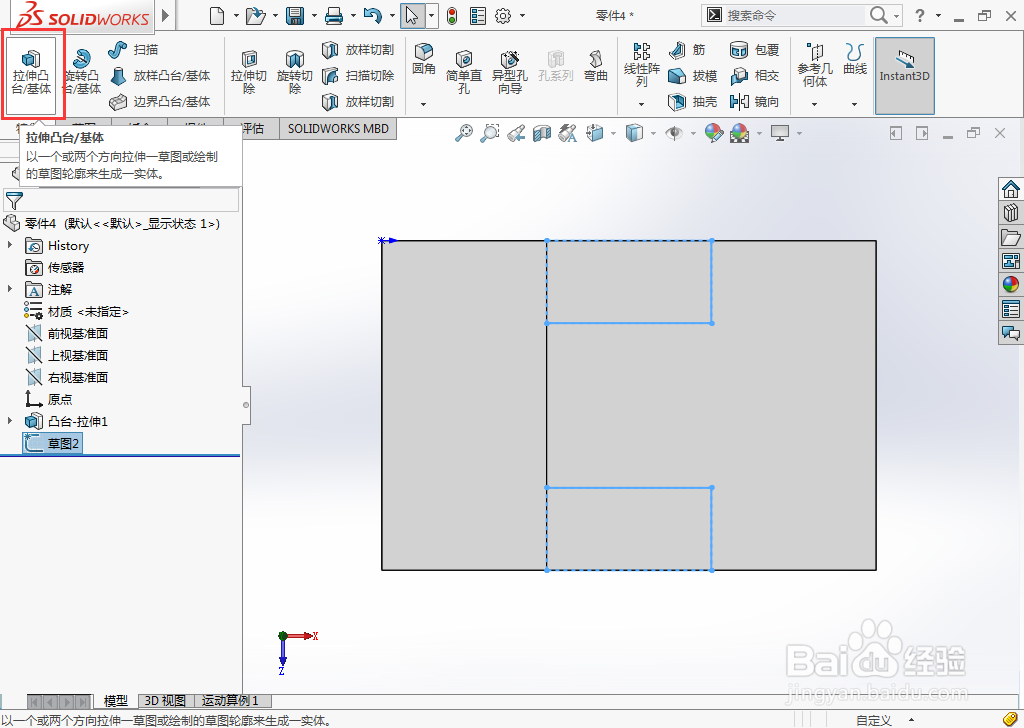Click the Section View icon

tap(542, 134)
